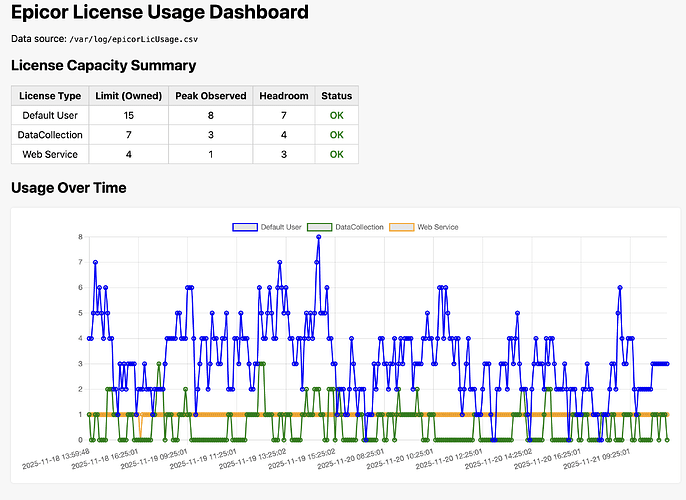686x500 pixels.
Task: Click the y-axis label 0
Action: pyautogui.click(x=80, y=440)
